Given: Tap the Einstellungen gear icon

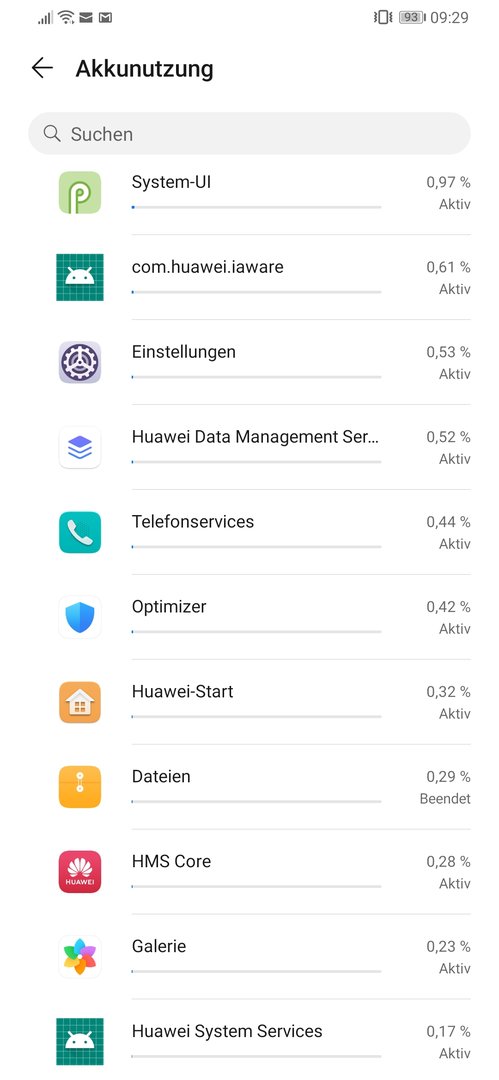Looking at the screenshot, I should (80, 362).
